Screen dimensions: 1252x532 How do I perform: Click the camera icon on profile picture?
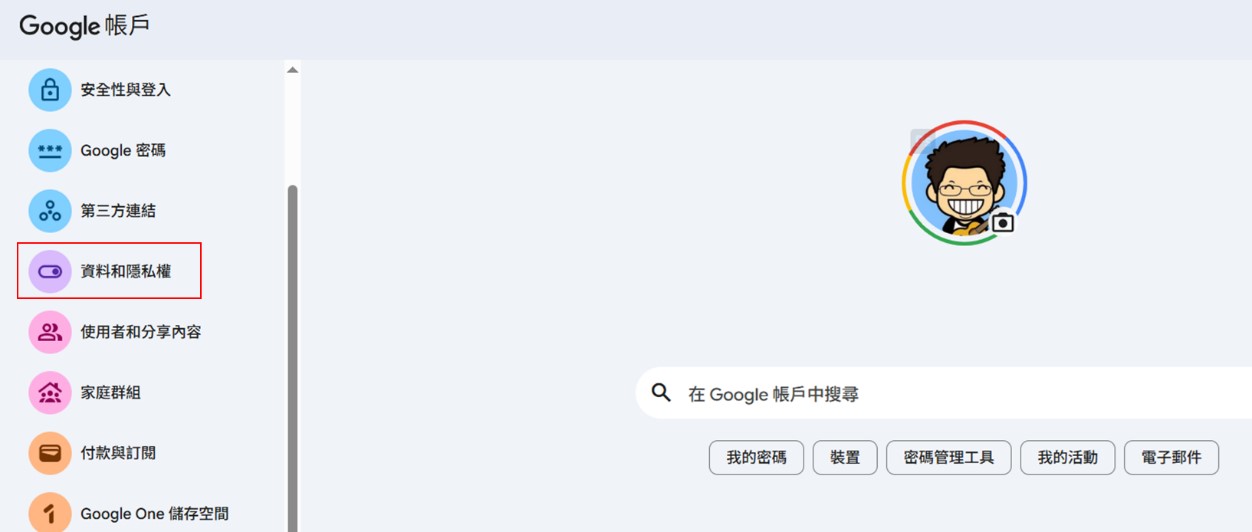[x=1003, y=222]
